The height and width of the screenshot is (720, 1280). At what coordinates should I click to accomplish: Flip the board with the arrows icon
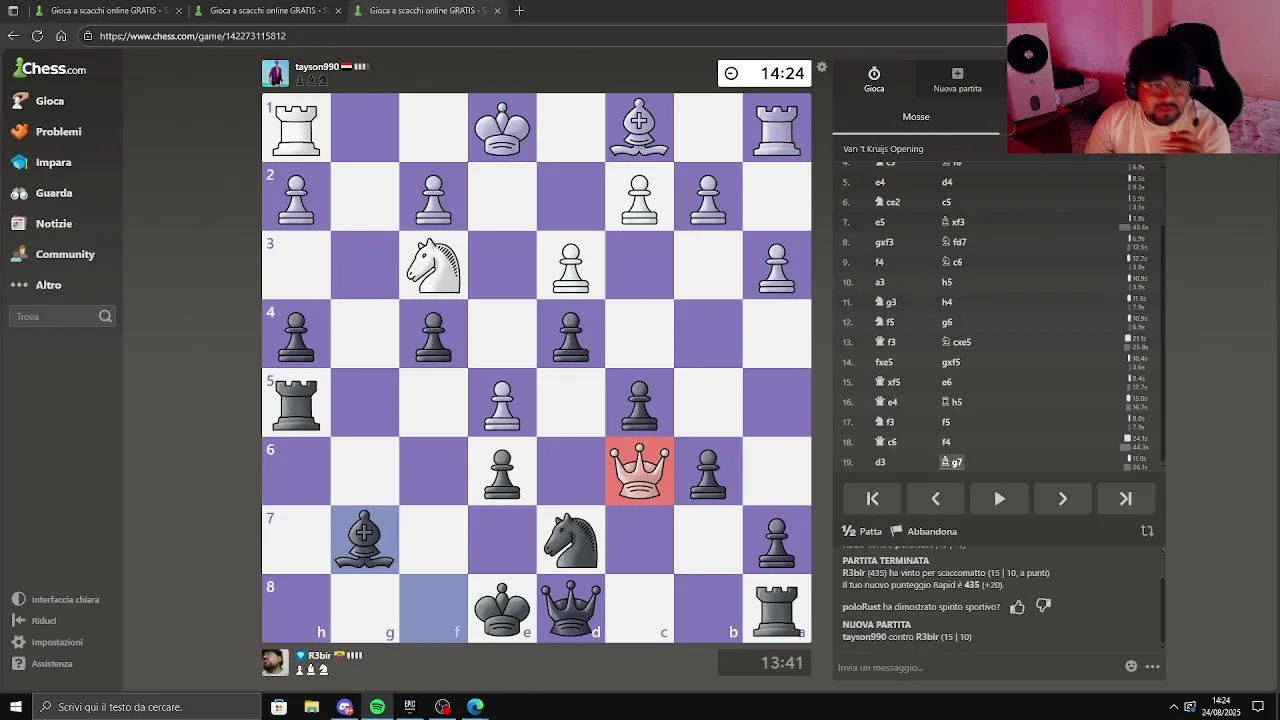(1147, 531)
